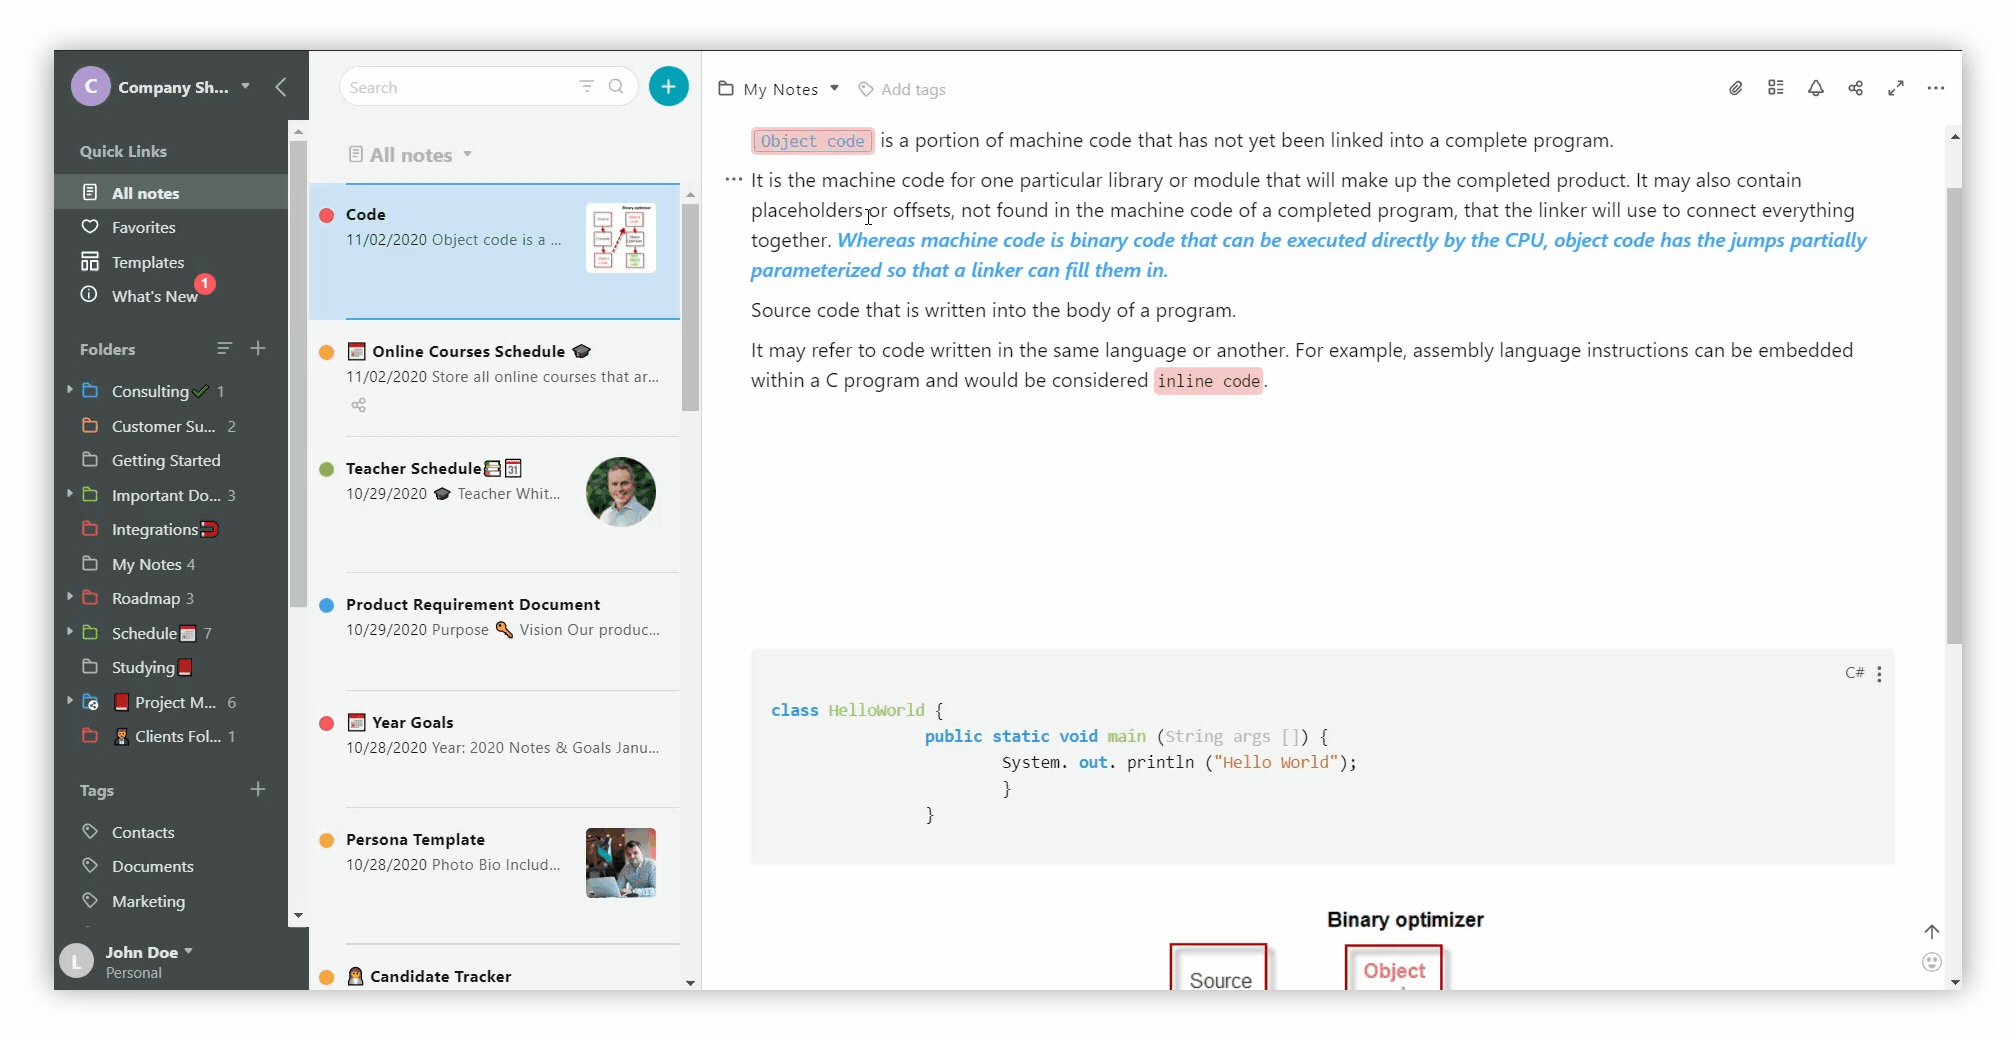Open the Code note in the list
The image size is (2016, 1040).
(495, 251)
